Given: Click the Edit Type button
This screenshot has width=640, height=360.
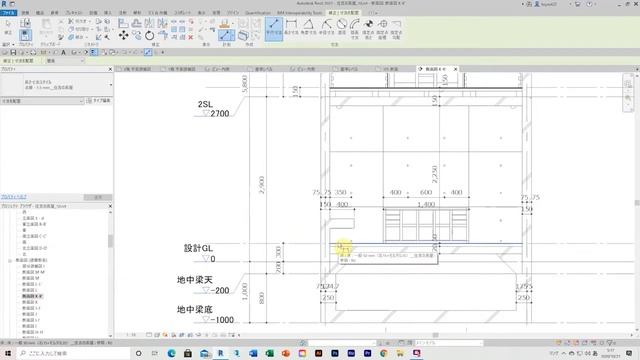Looking at the screenshot, I should pos(99,100).
